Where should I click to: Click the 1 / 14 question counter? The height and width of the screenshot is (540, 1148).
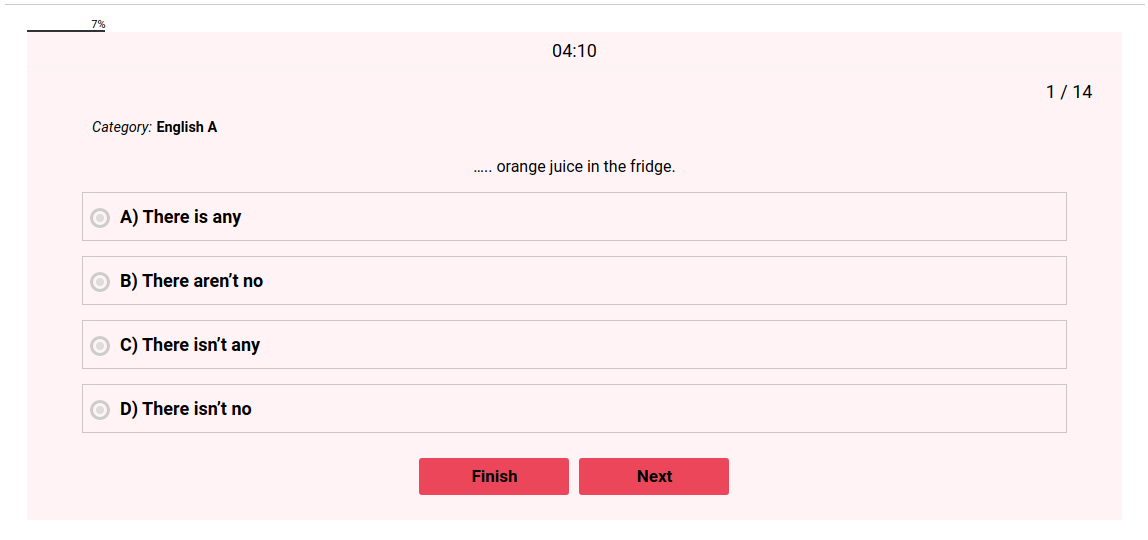(x=1069, y=92)
